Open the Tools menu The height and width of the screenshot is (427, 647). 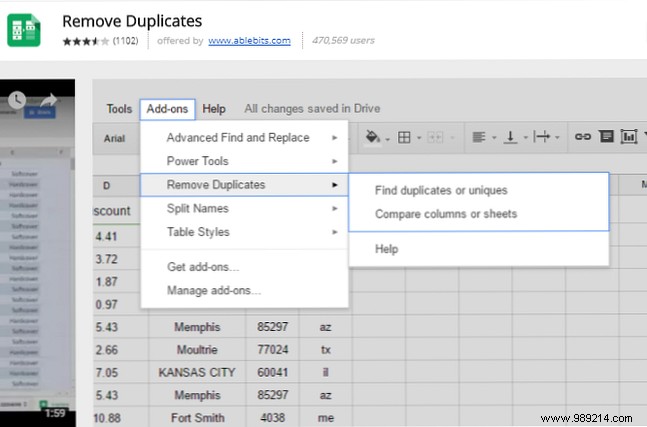pyautogui.click(x=119, y=109)
